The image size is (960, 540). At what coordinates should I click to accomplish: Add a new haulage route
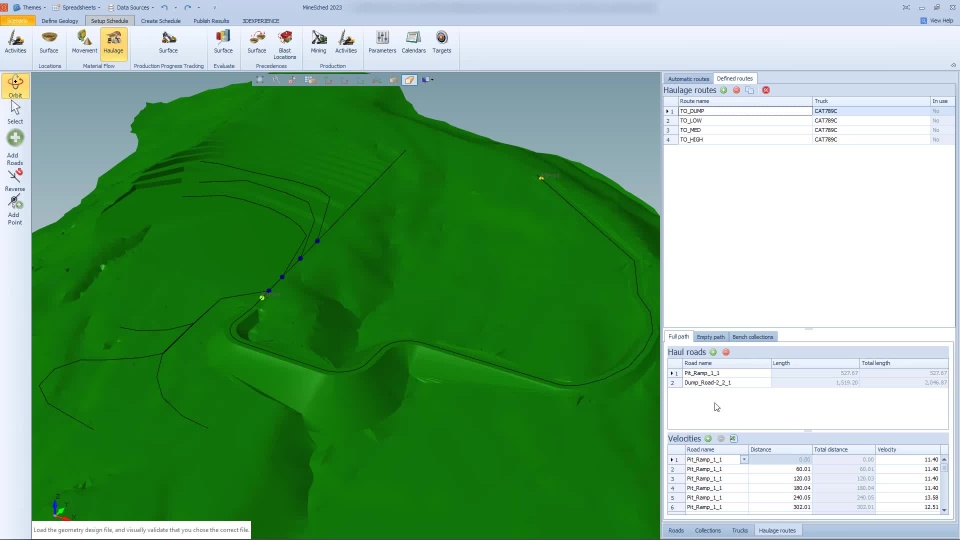point(724,90)
